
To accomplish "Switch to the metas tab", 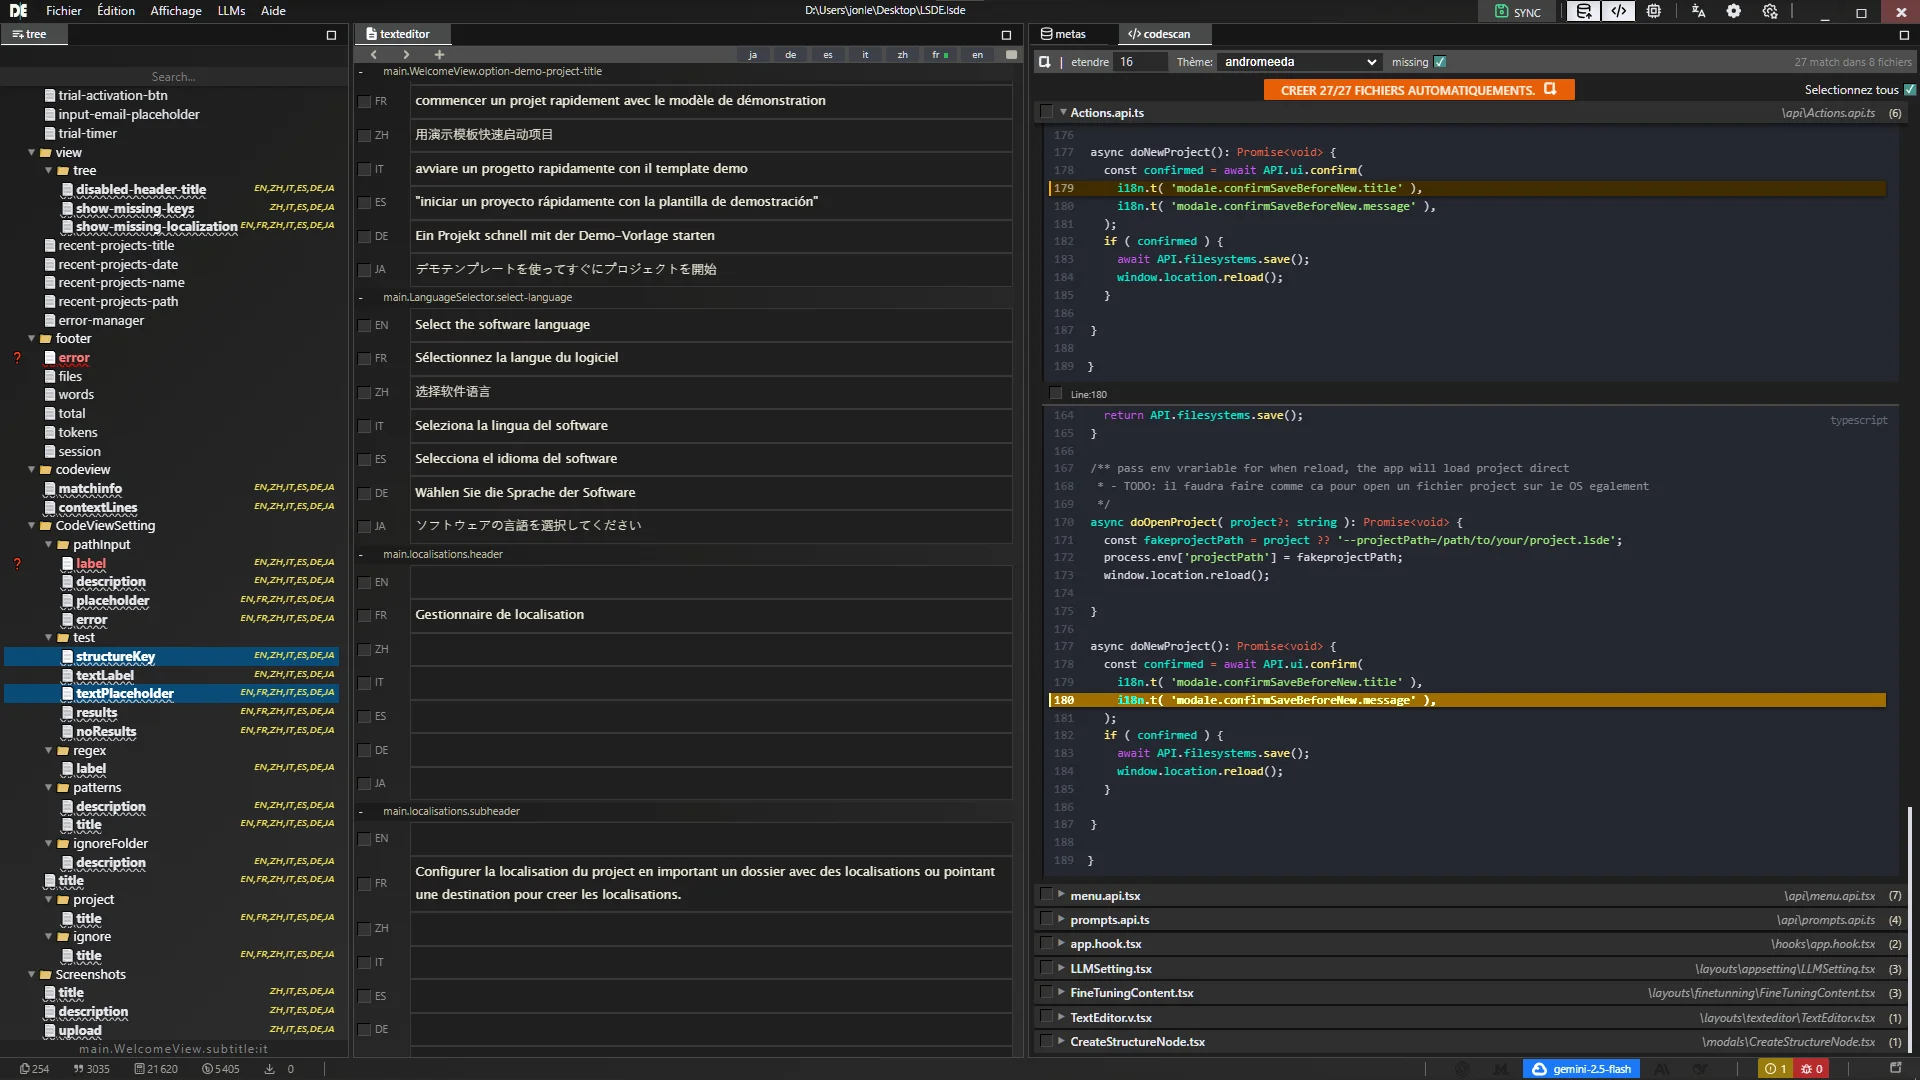I will [1063, 34].
